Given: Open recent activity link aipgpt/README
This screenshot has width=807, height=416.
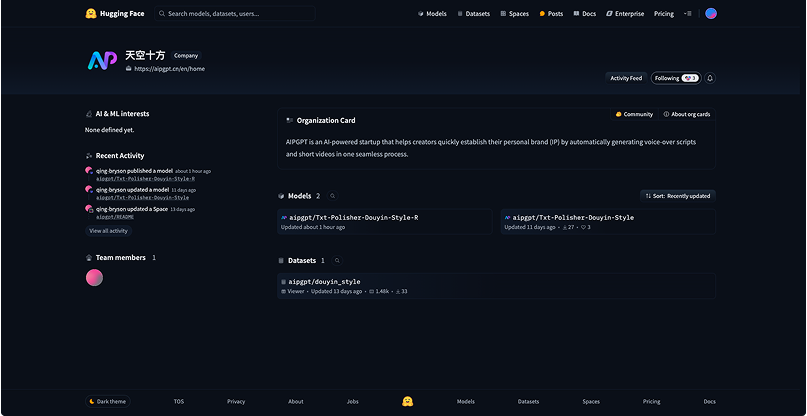Looking at the screenshot, I should [x=115, y=217].
